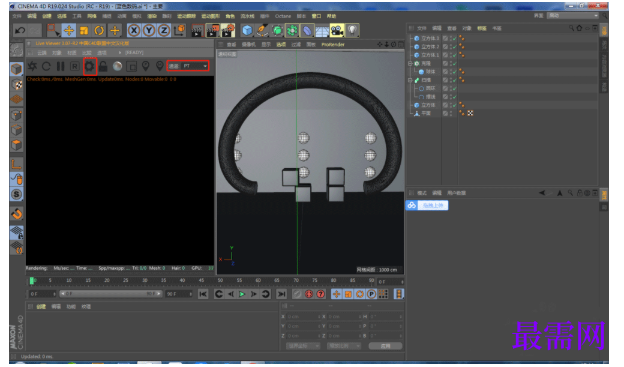This screenshot has width=624, height=367.
Task: Open the material manager Create menu
Action: pyautogui.click(x=41, y=306)
